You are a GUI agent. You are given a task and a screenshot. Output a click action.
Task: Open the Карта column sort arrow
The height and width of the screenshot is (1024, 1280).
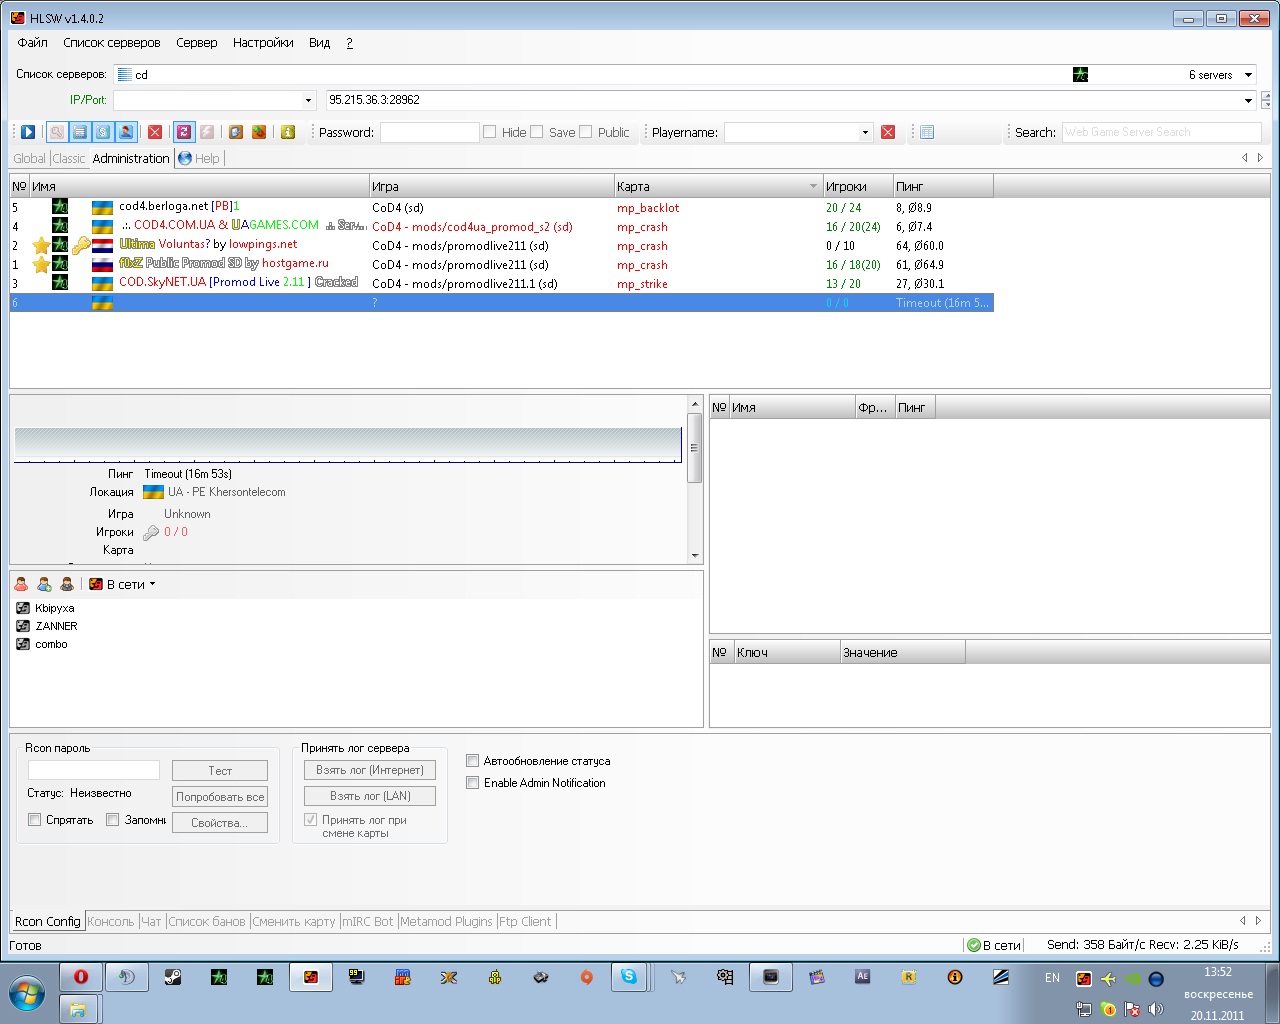point(813,187)
